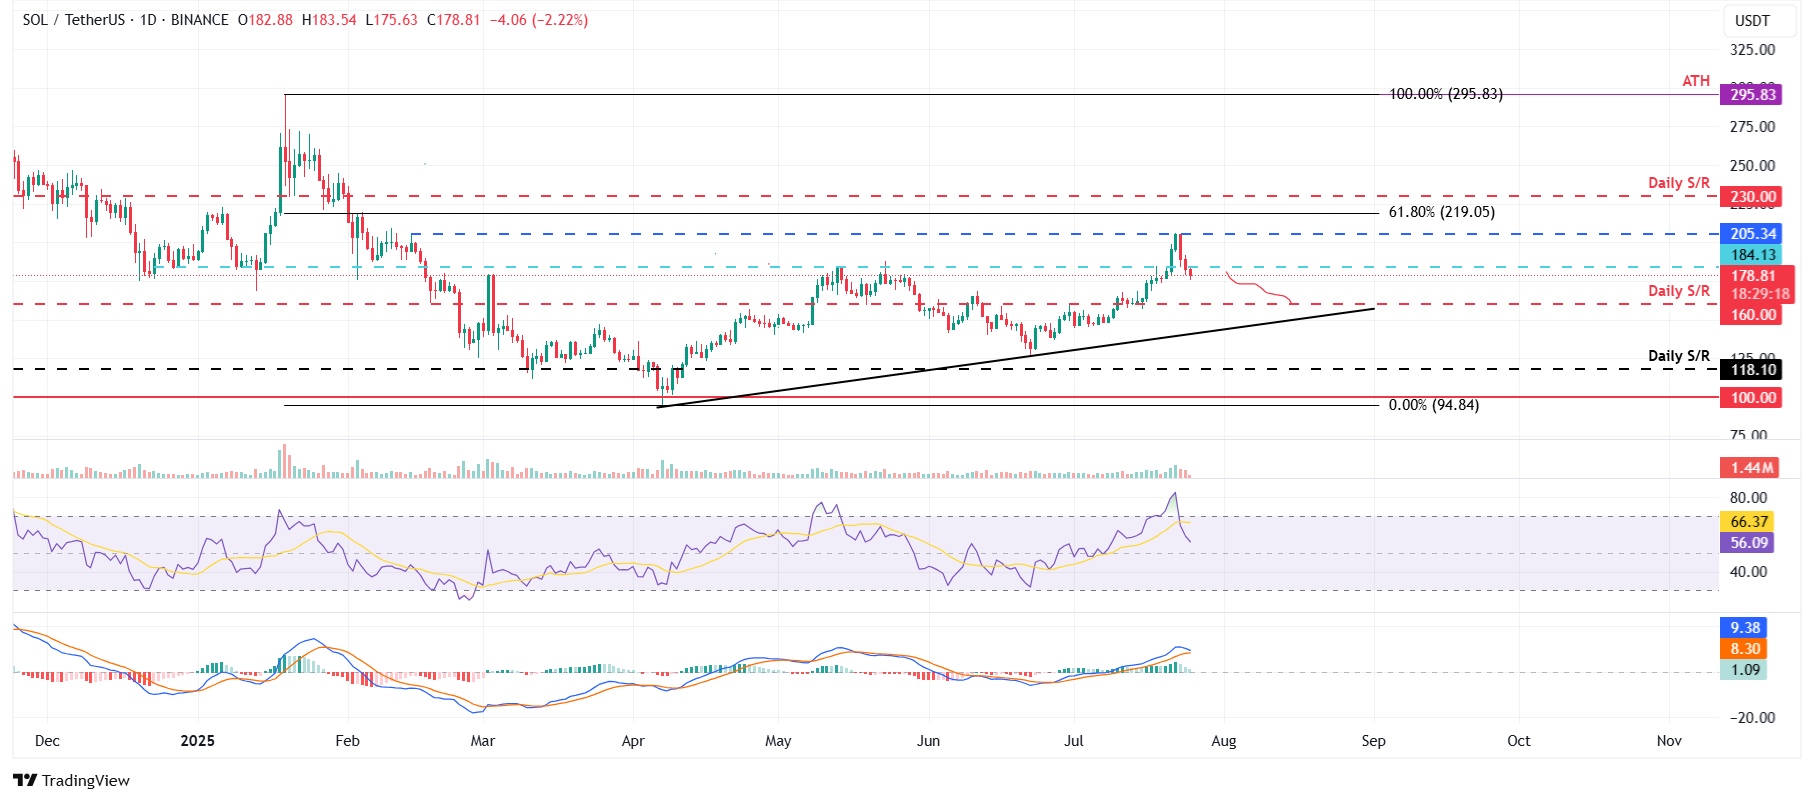Click the black 118.10 Daily S/R tag
Viewport: 1814px width, 802px height.
1752,370
